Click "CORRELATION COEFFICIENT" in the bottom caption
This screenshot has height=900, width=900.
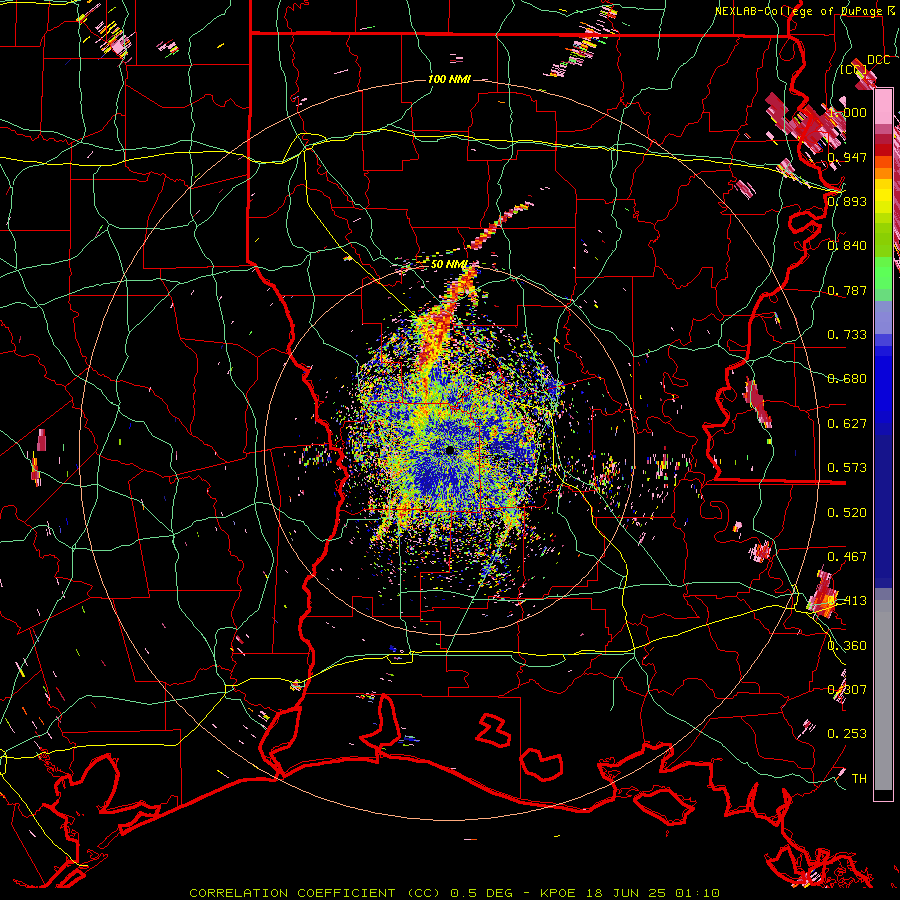point(292,893)
